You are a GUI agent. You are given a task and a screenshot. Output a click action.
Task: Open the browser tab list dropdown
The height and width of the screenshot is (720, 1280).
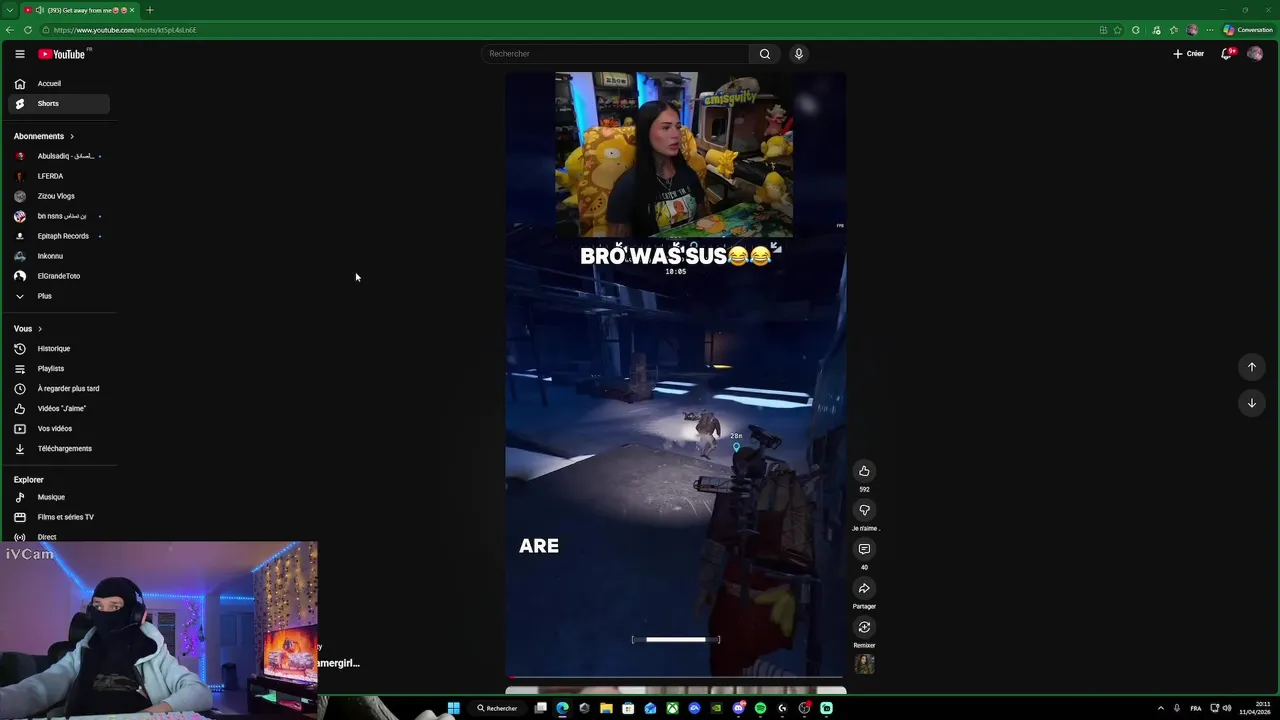click(x=10, y=10)
